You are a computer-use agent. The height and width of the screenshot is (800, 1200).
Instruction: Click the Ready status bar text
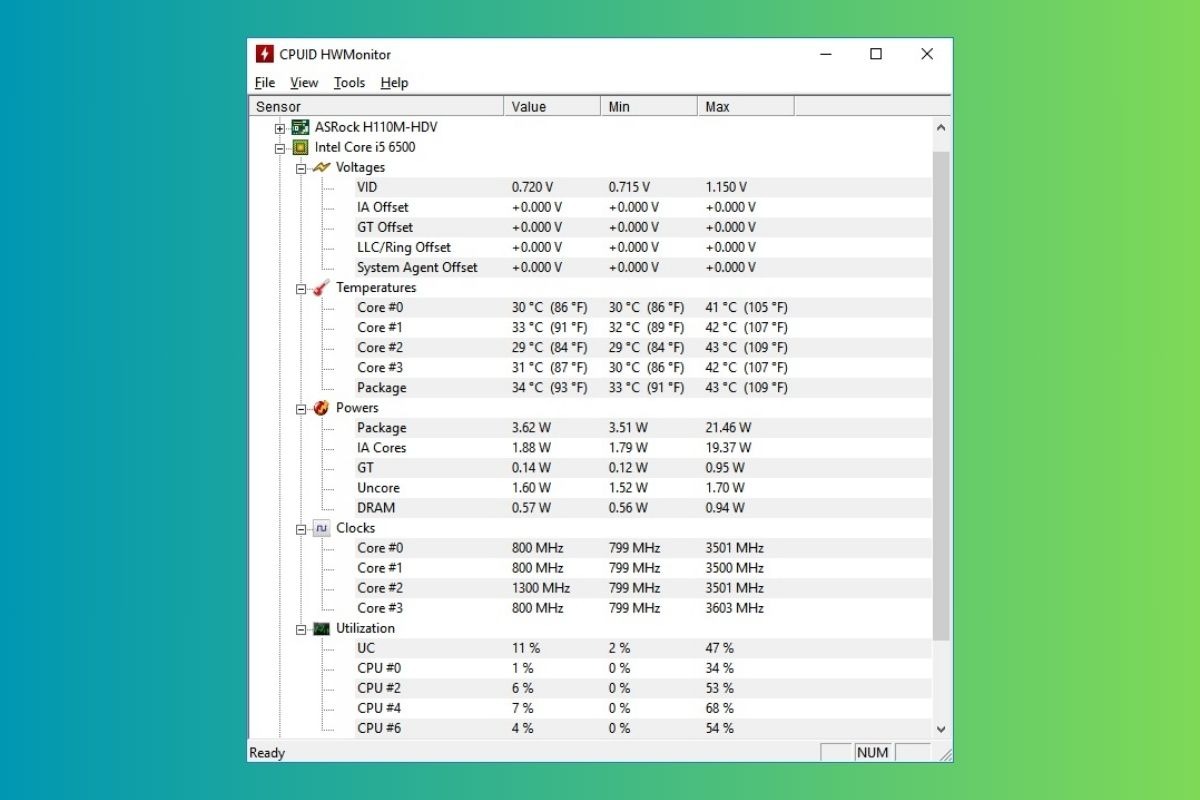click(x=267, y=753)
